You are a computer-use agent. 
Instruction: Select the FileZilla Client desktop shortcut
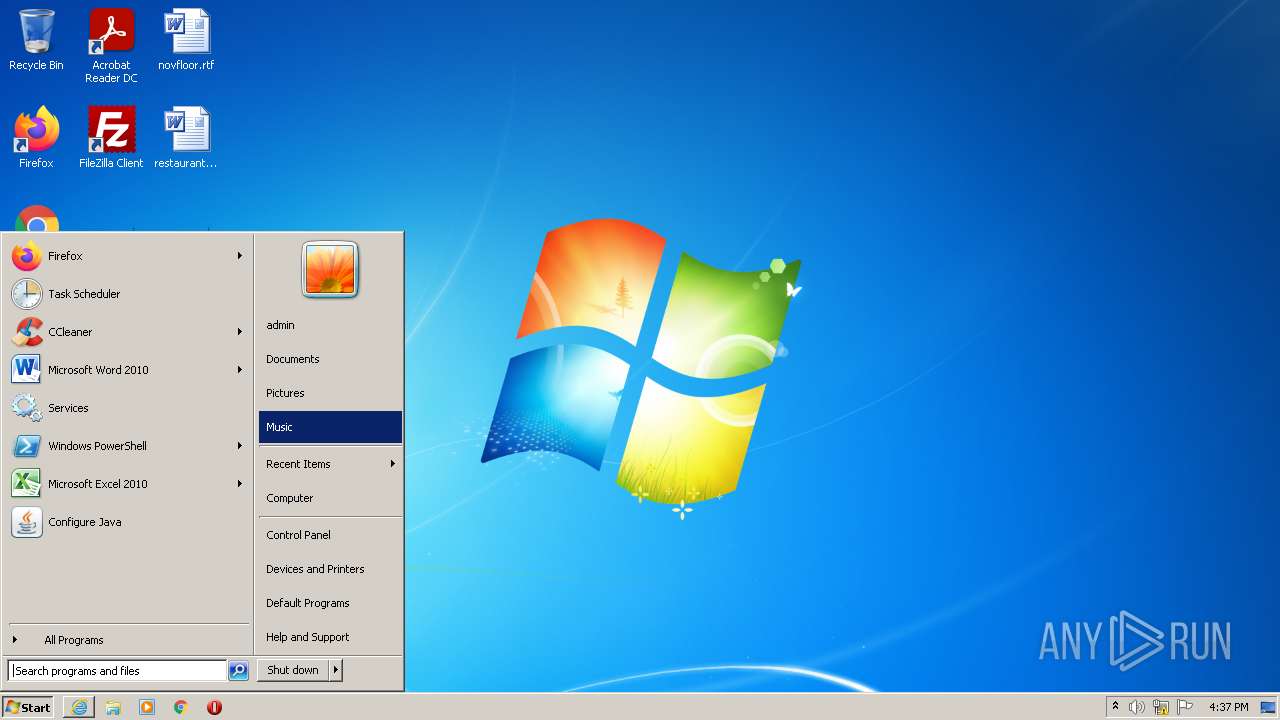pyautogui.click(x=111, y=137)
